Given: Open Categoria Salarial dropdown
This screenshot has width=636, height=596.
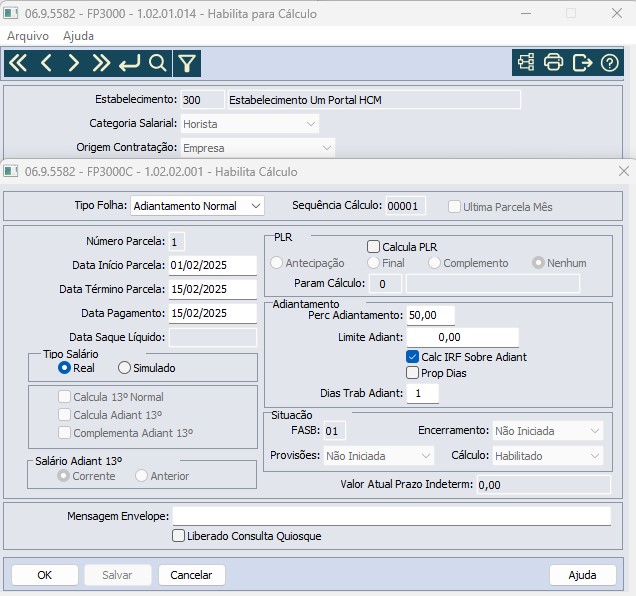Looking at the screenshot, I should (x=250, y=124).
